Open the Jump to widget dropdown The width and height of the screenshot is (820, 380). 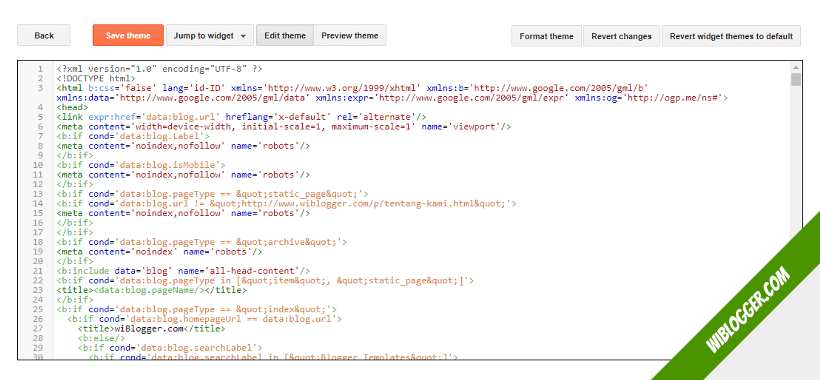pyautogui.click(x=210, y=36)
